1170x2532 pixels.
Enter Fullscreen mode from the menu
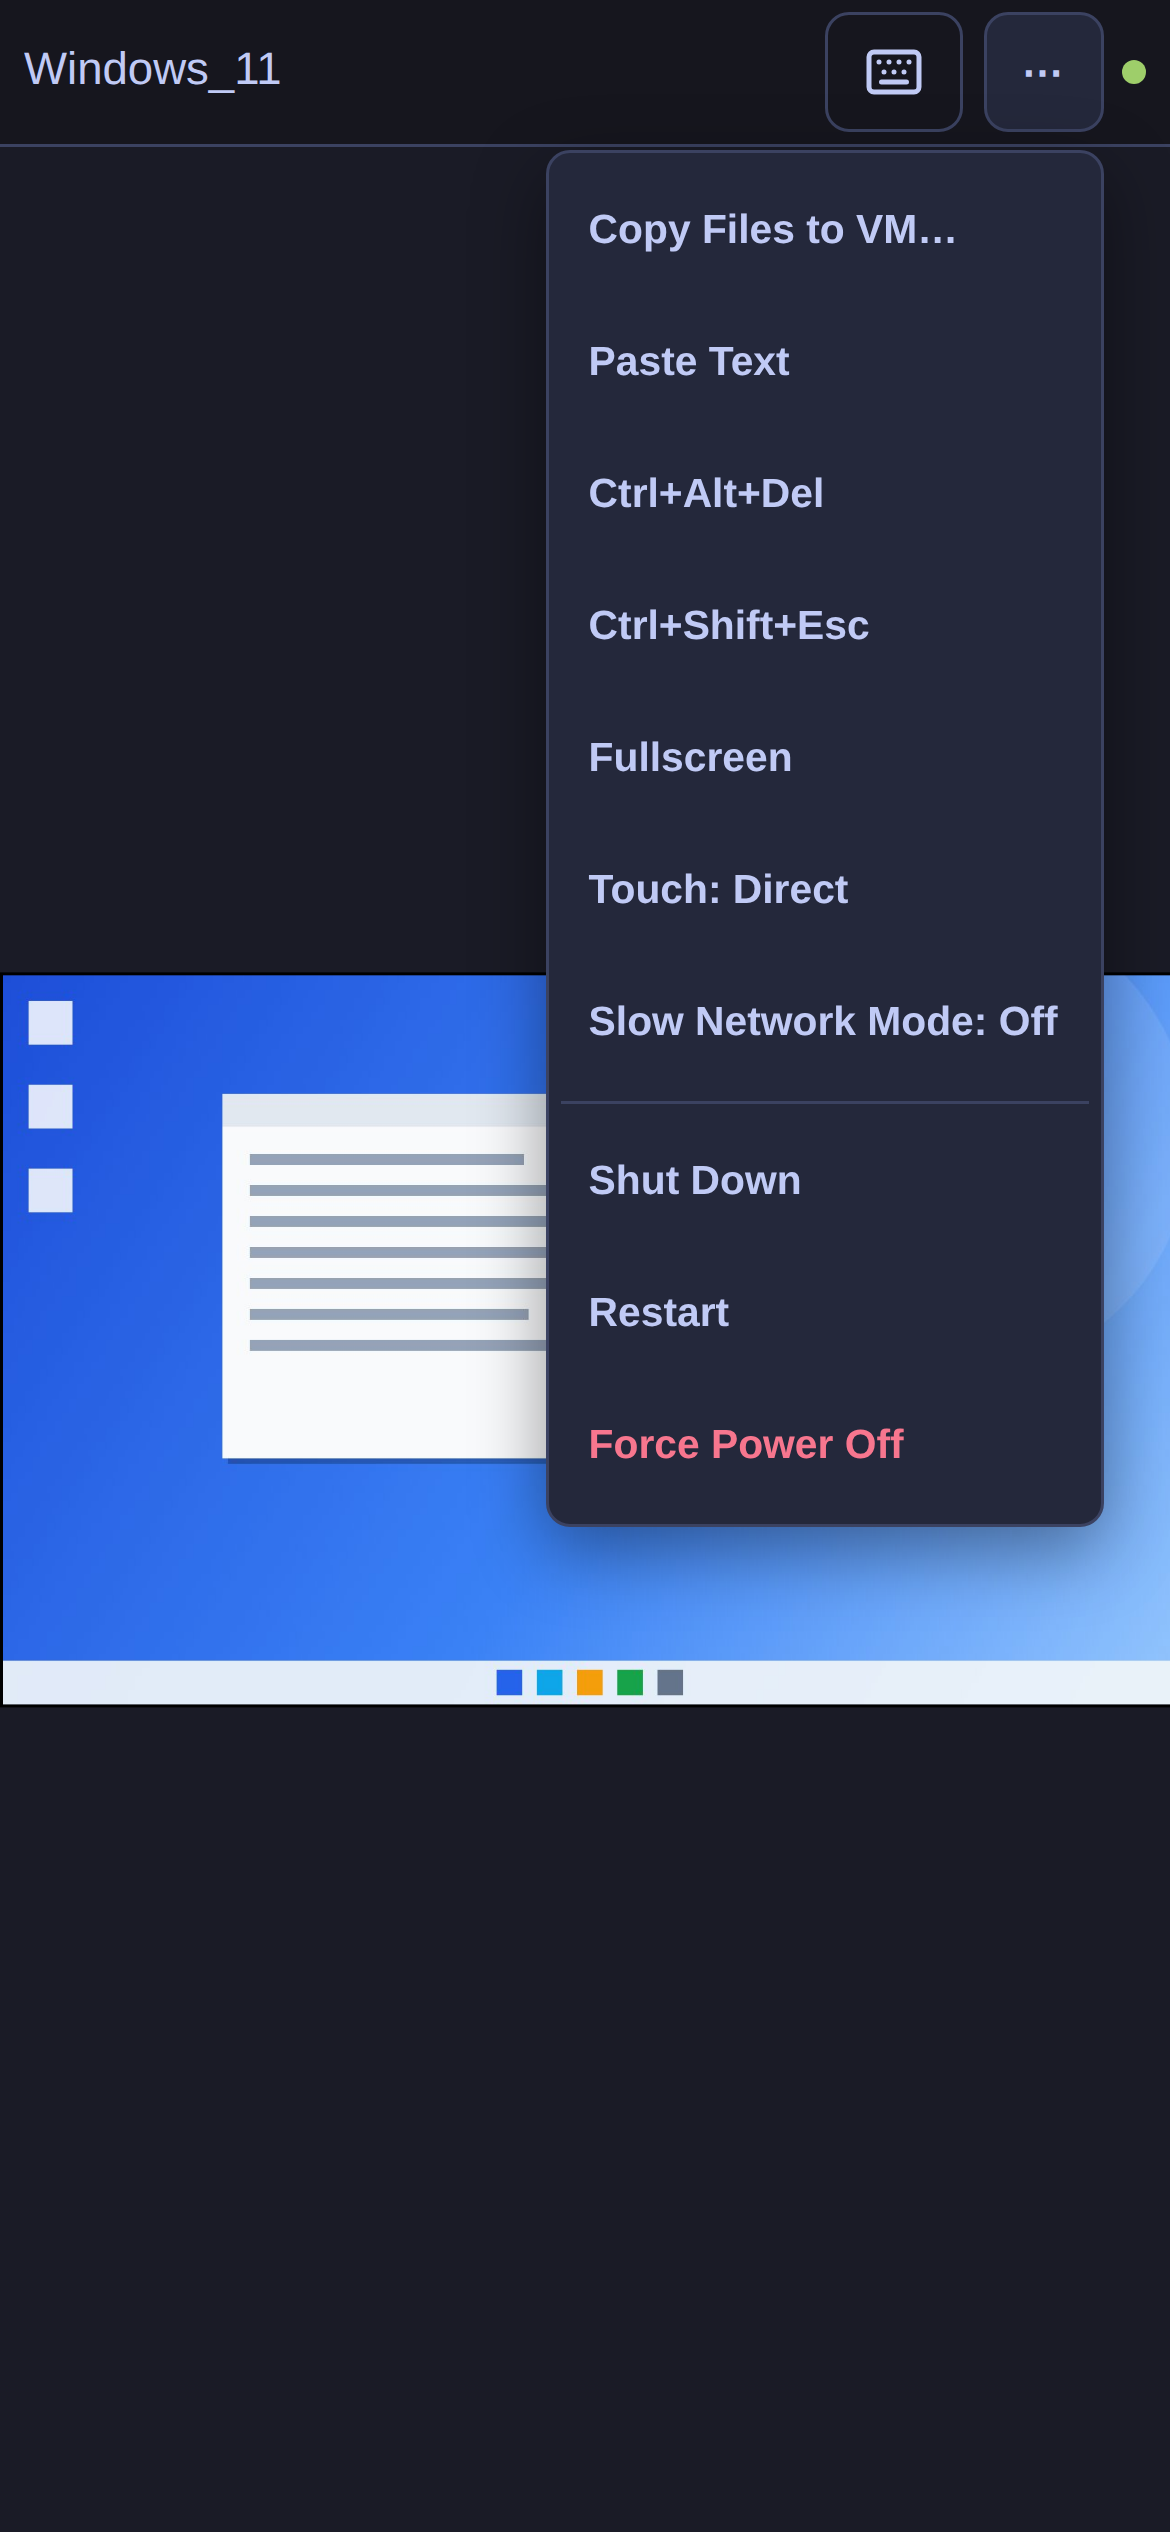[x=825, y=758]
